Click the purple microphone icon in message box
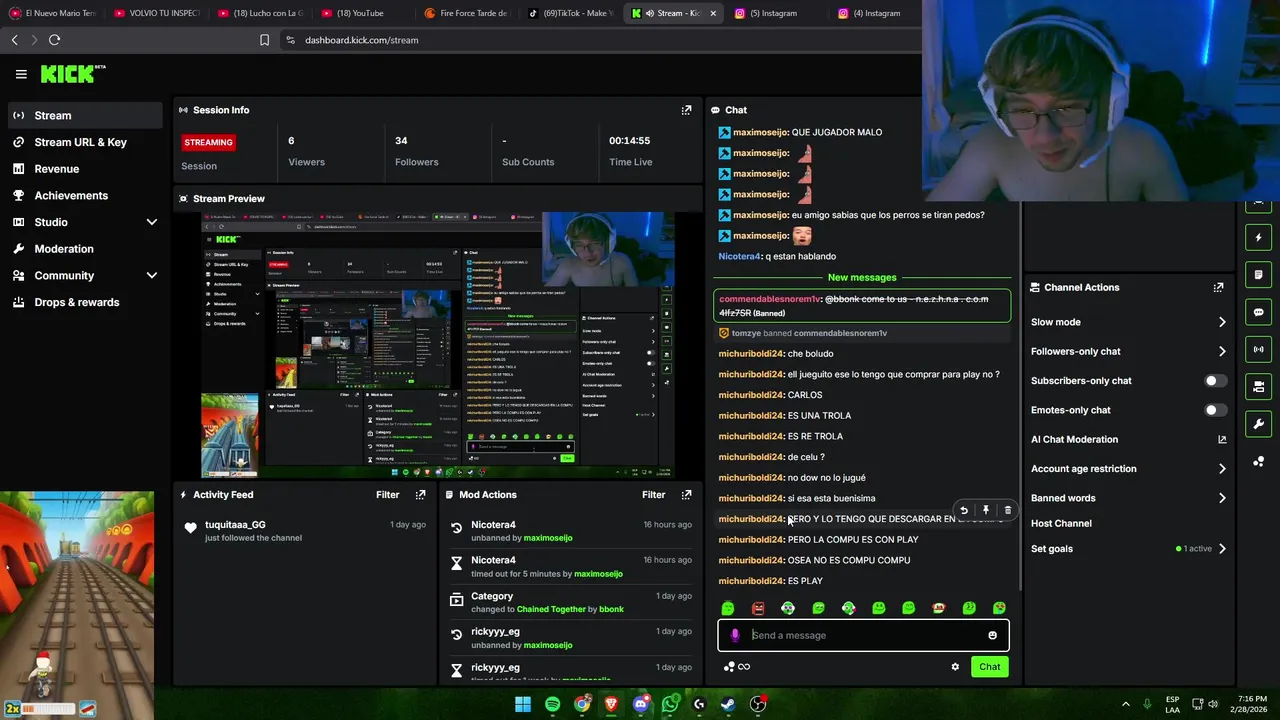Screen dimensions: 1280x720 click(735, 635)
